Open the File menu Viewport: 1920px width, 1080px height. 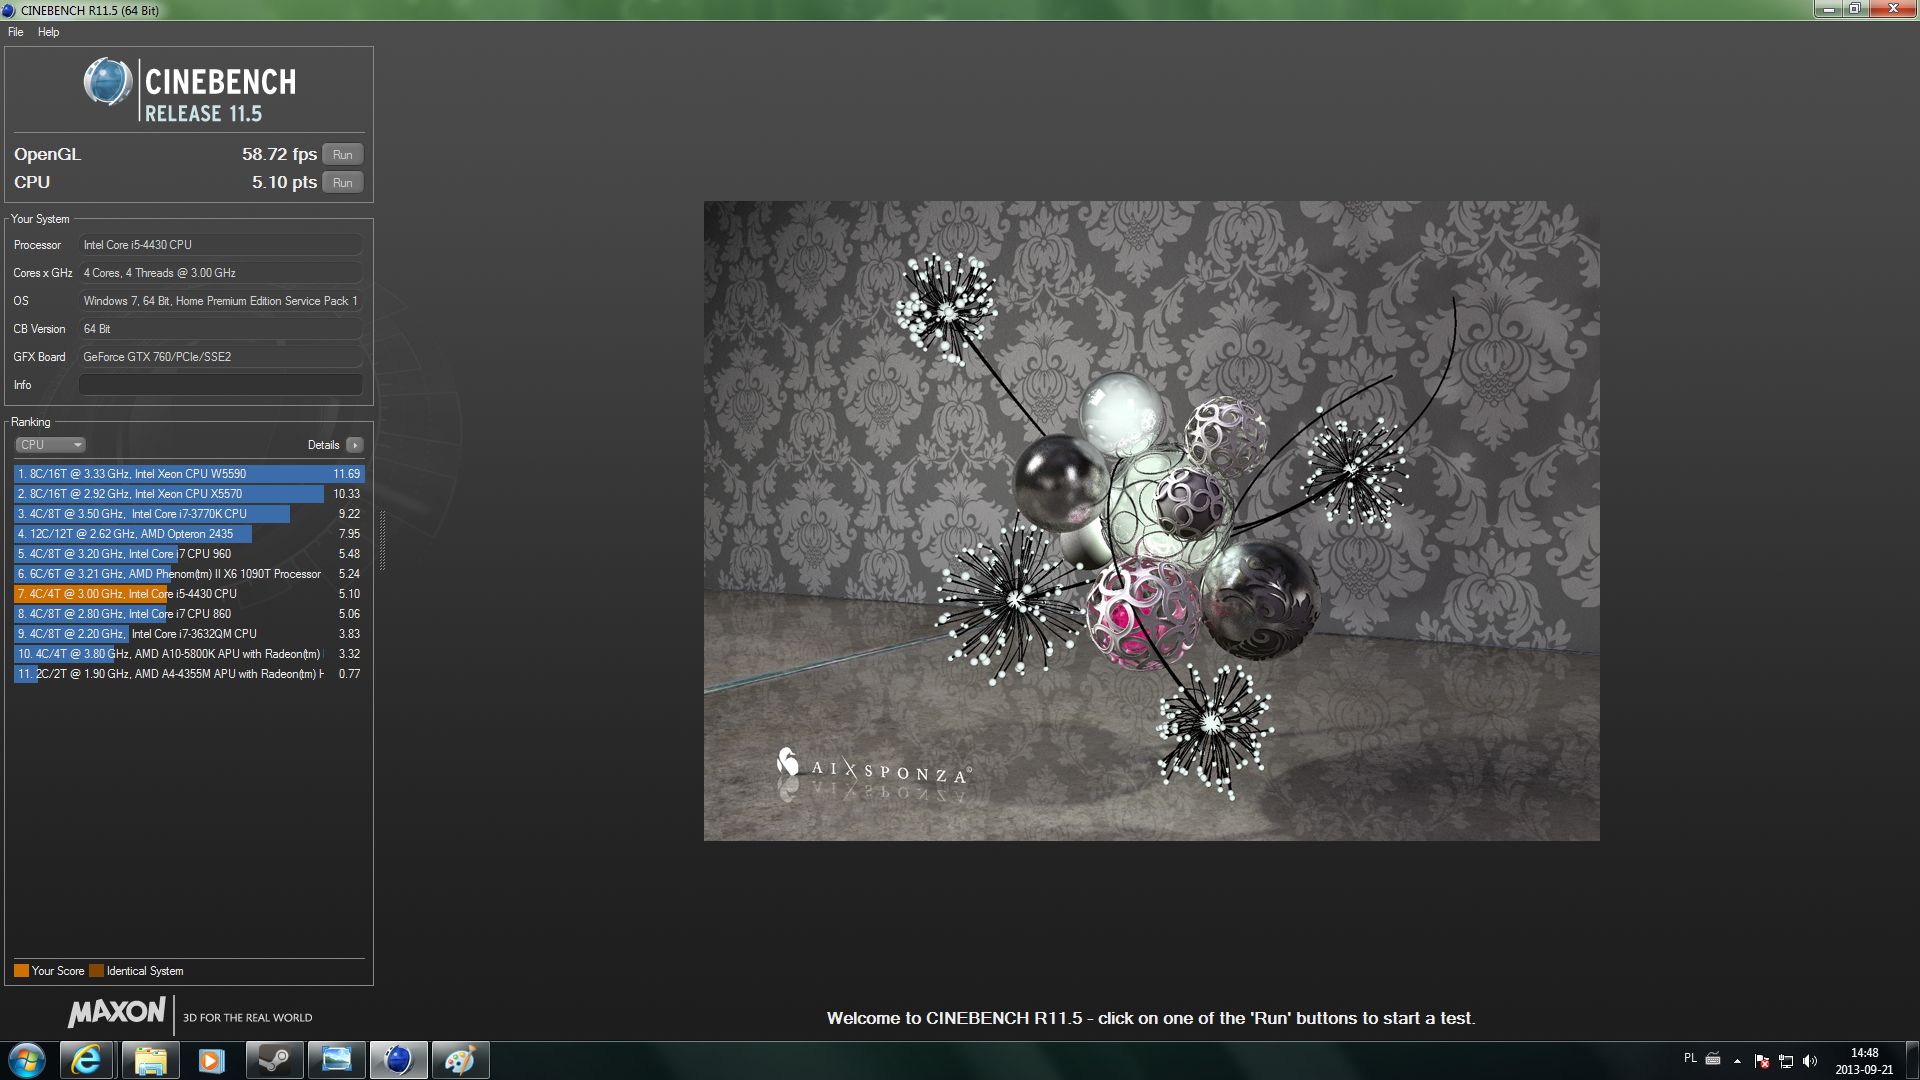(16, 32)
